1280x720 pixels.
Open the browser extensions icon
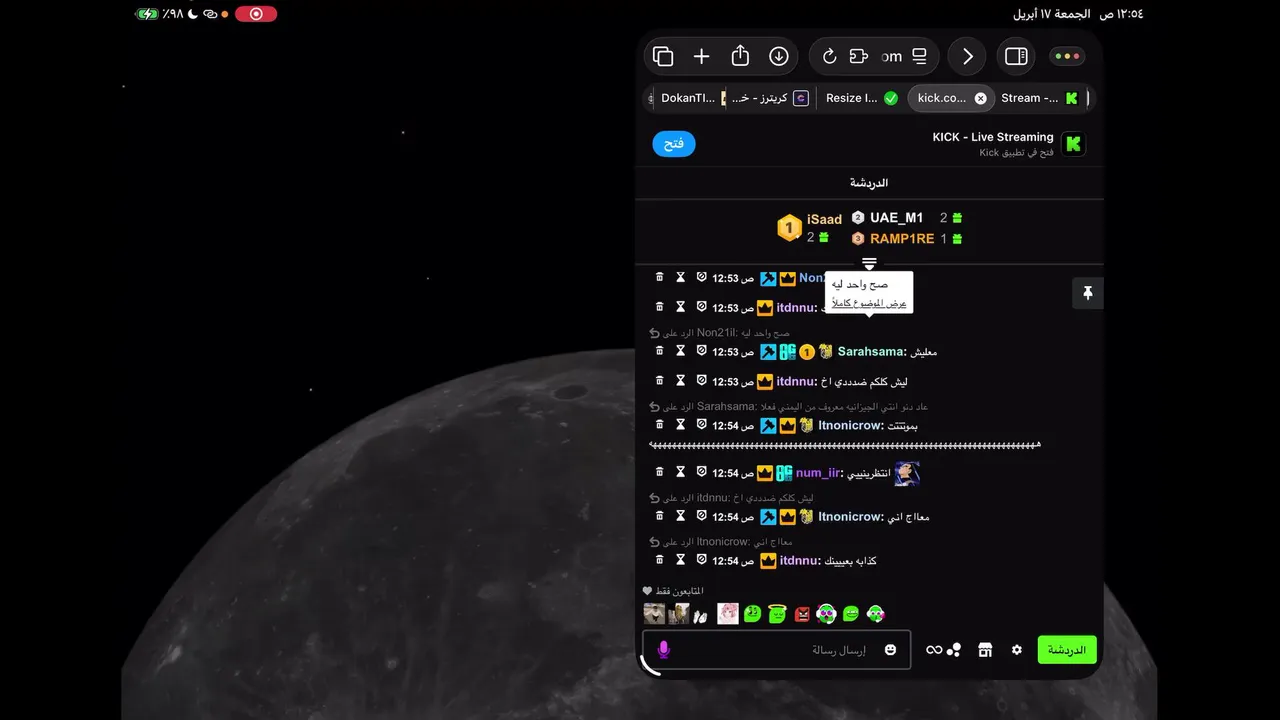click(858, 57)
